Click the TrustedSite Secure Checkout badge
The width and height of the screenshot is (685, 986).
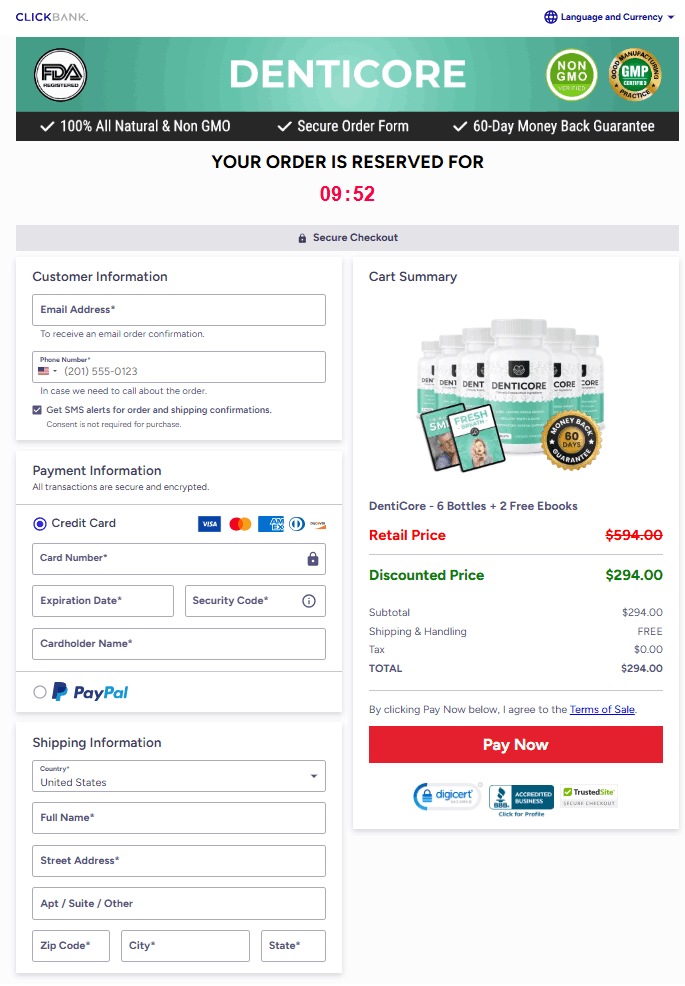point(588,793)
